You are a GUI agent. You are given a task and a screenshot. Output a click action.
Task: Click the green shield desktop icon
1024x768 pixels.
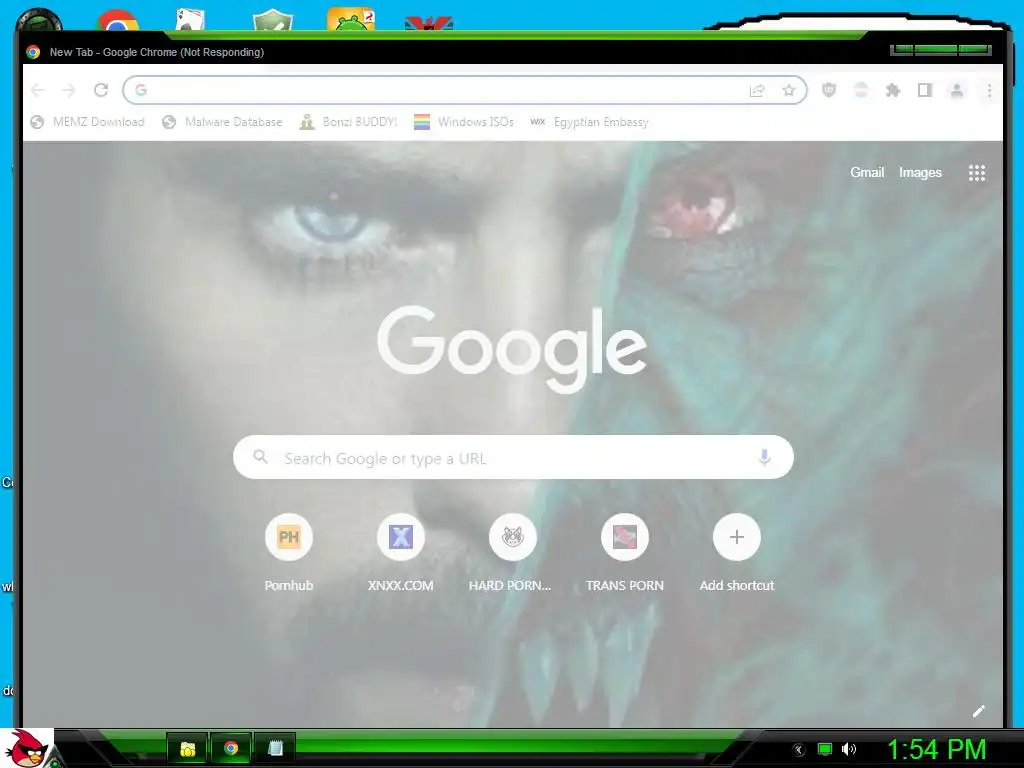[273, 20]
